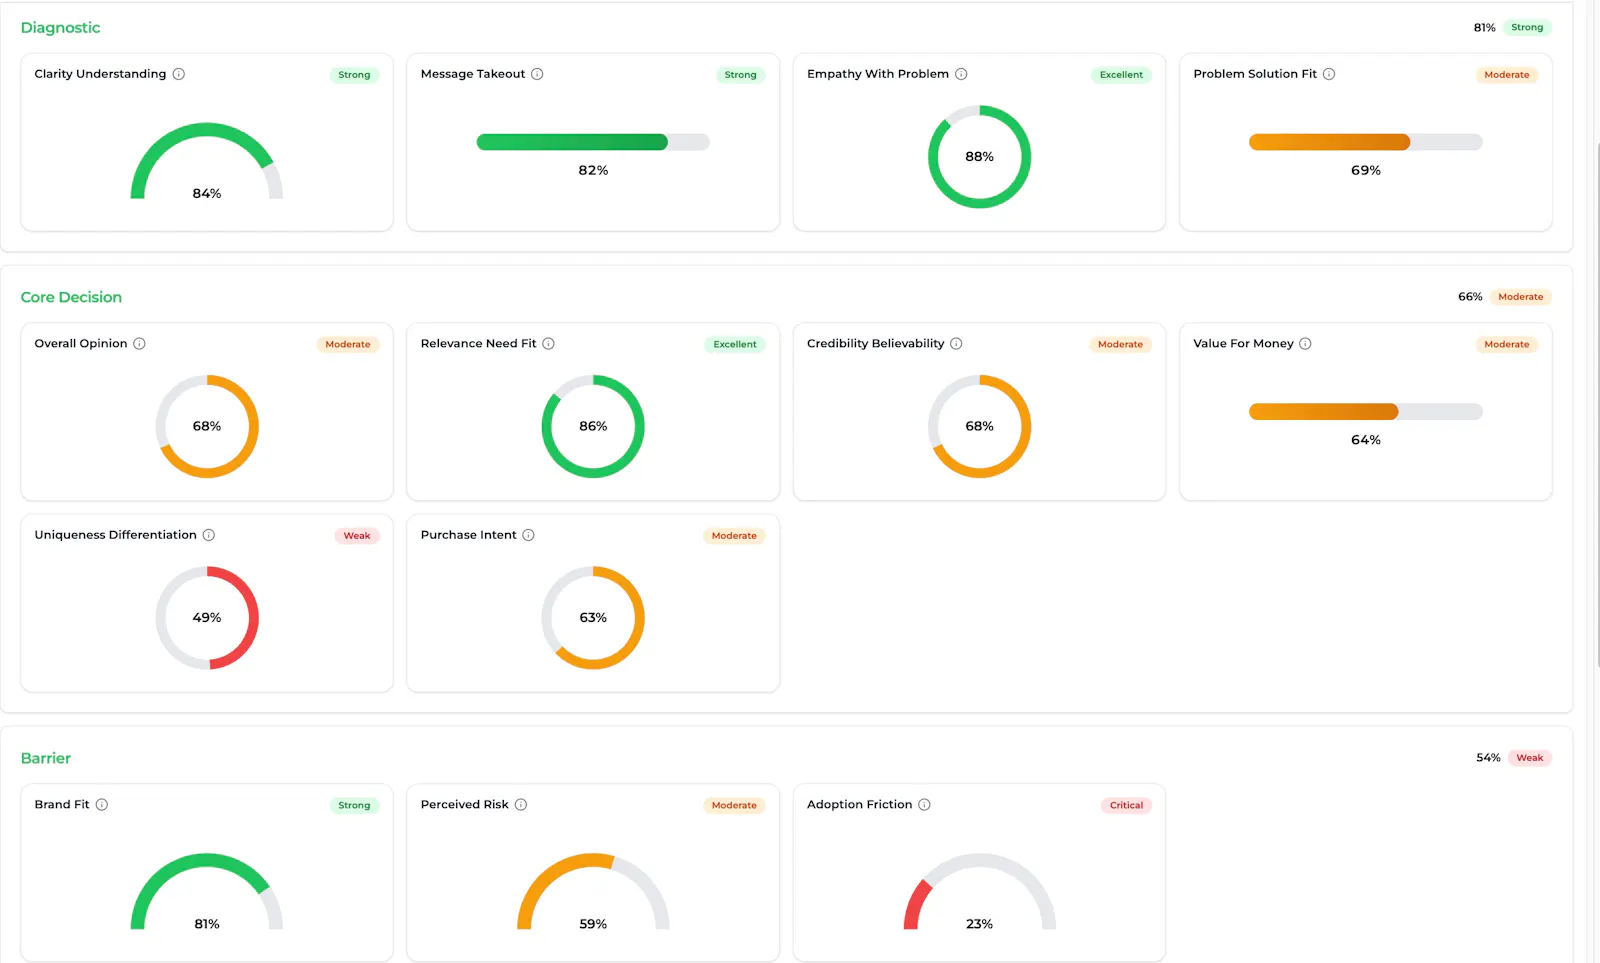
Task: Click Weak badge on Uniqueness Differentiation
Action: [357, 536]
